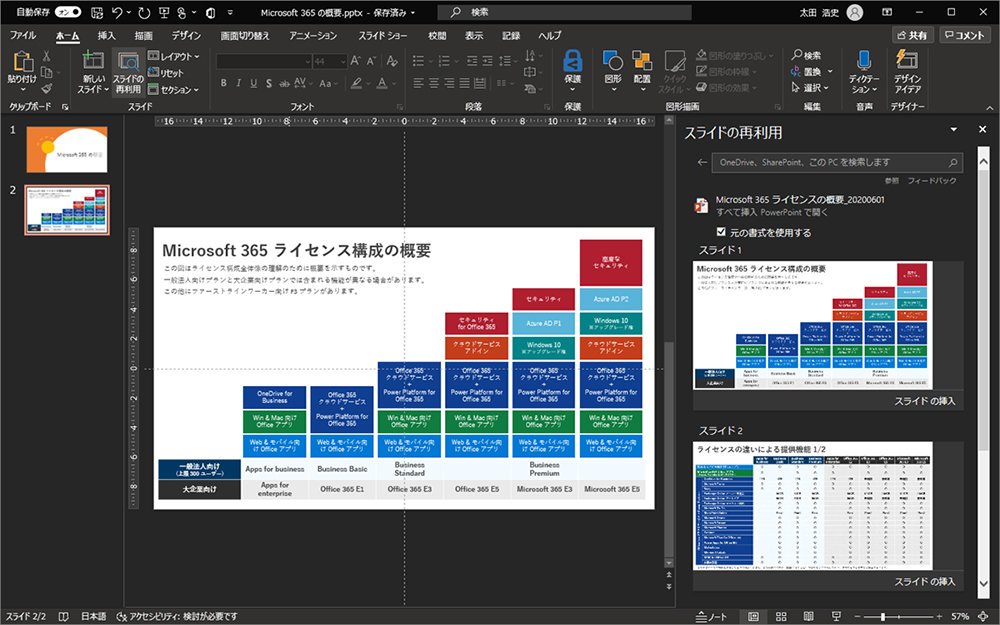Click the Cut scissors icon
The height and width of the screenshot is (625, 1000).
click(x=47, y=56)
